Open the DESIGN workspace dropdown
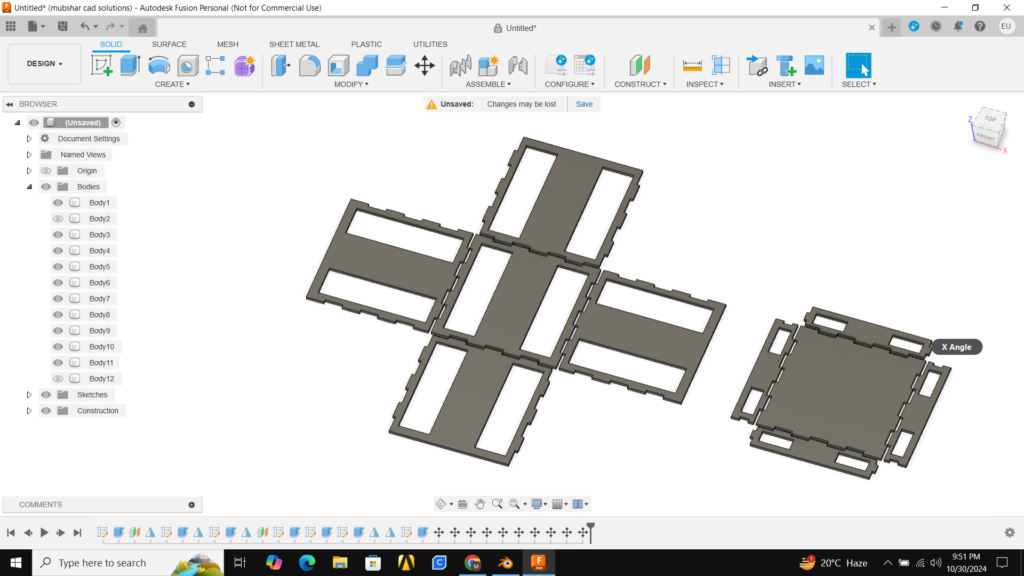This screenshot has width=1024, height=576. [x=44, y=64]
